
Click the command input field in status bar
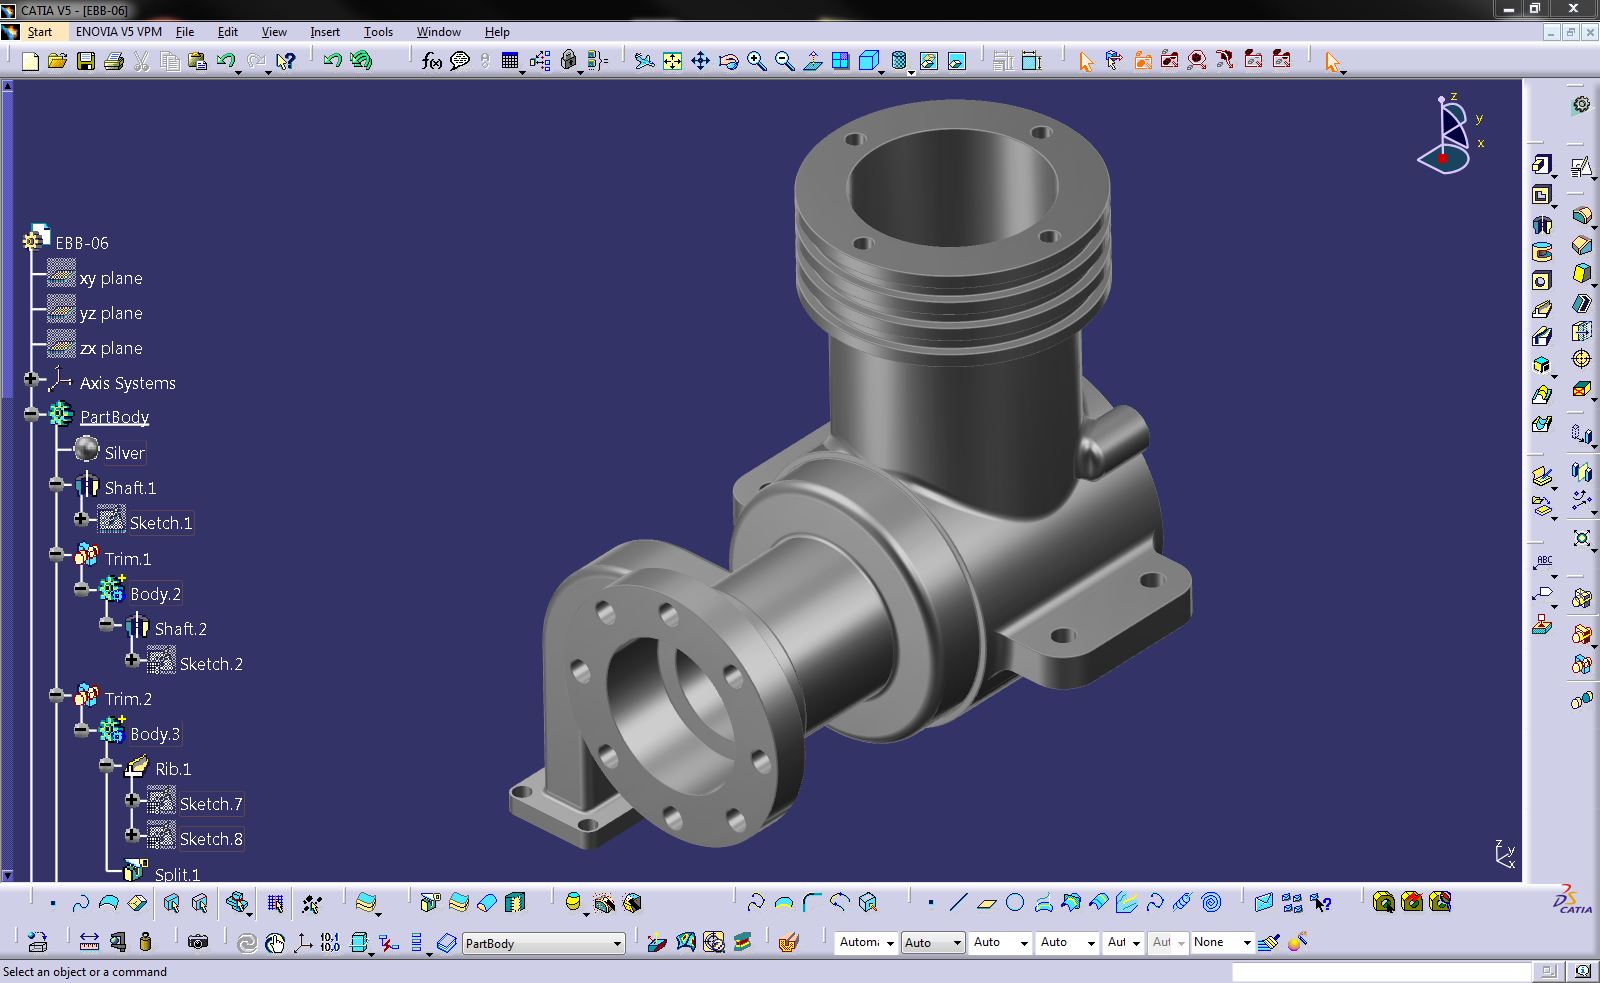1381,972
